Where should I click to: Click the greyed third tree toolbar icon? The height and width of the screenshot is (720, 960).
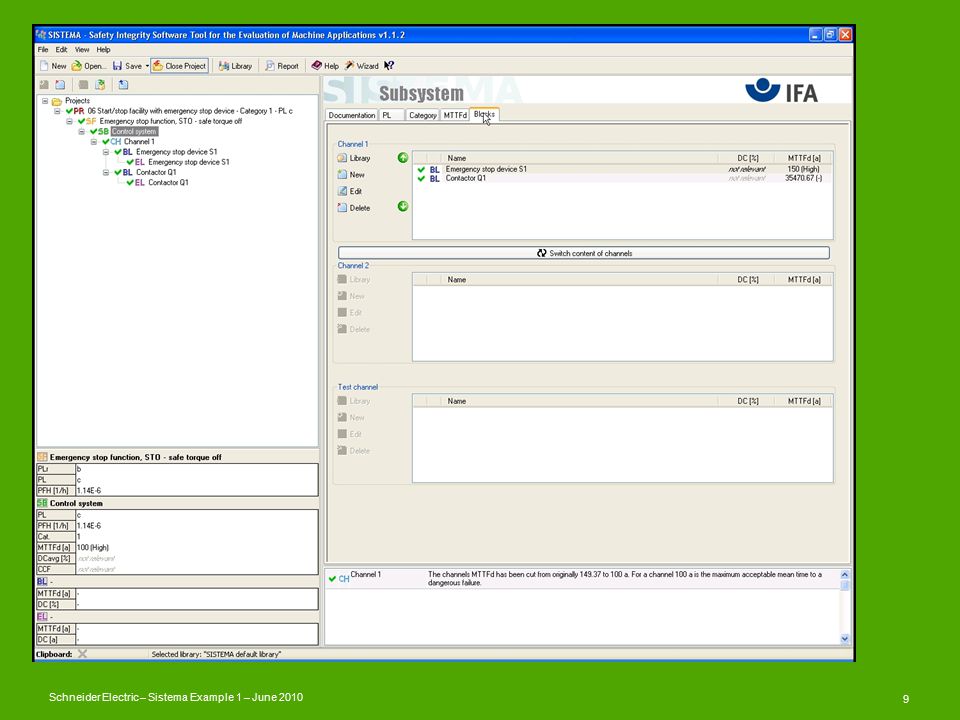(83, 84)
